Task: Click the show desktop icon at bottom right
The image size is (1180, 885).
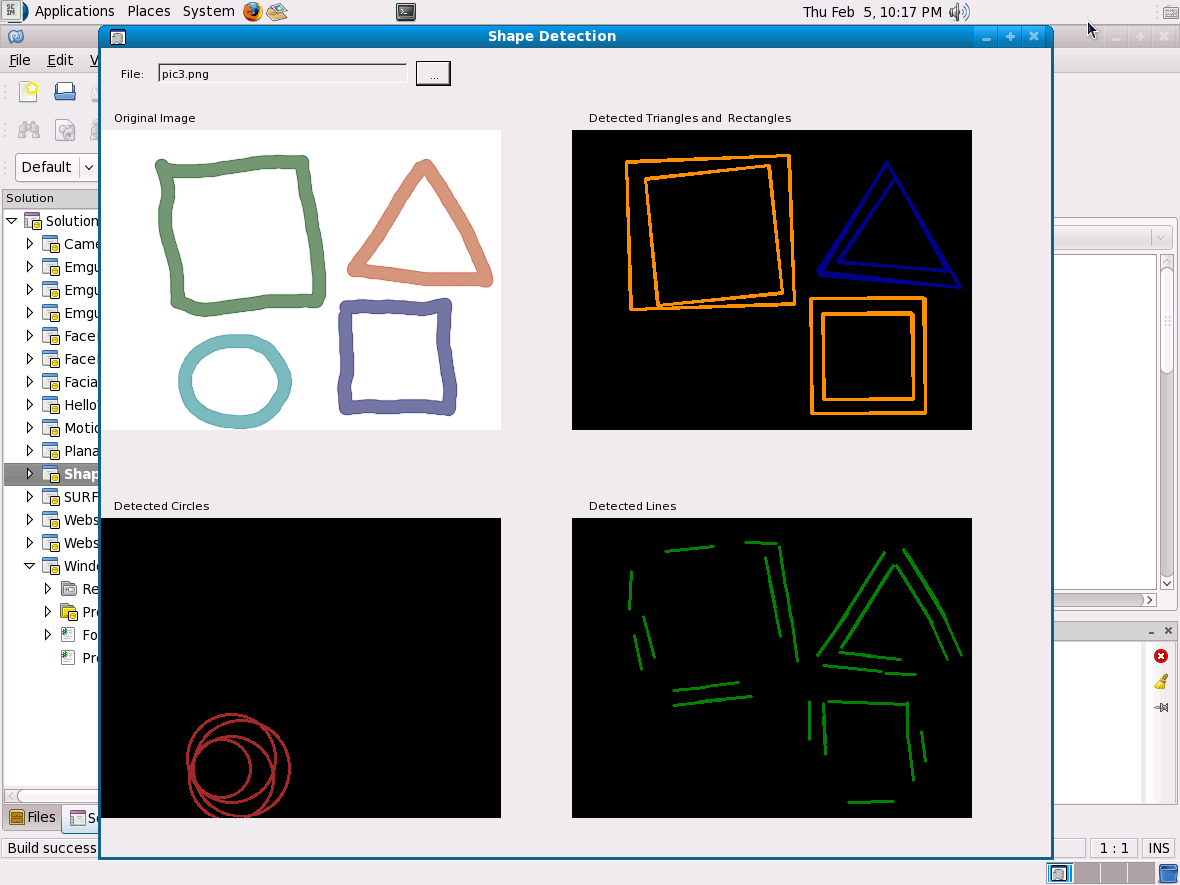Action: (1169, 874)
